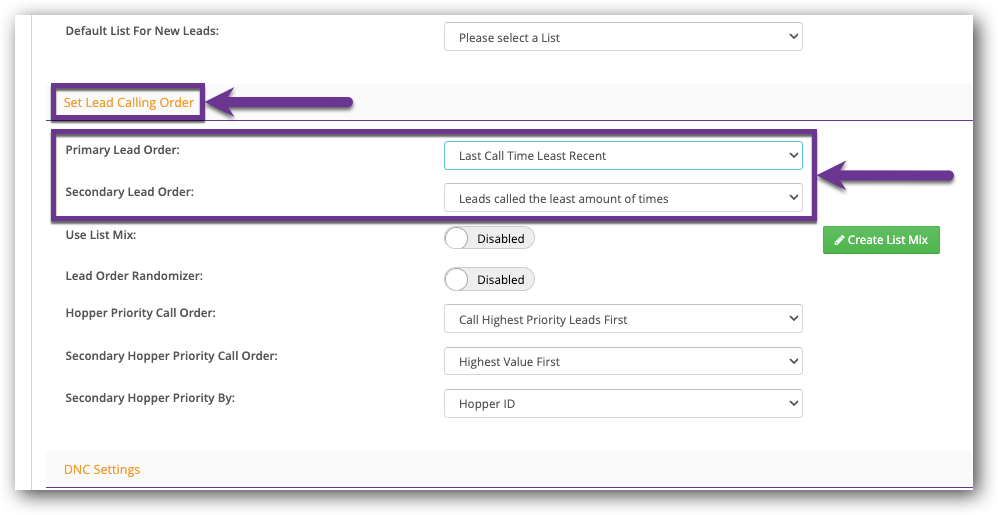Viewport: 998px width, 515px height.
Task: Click chevron arrow of Hopper ID select
Action: (x=793, y=403)
